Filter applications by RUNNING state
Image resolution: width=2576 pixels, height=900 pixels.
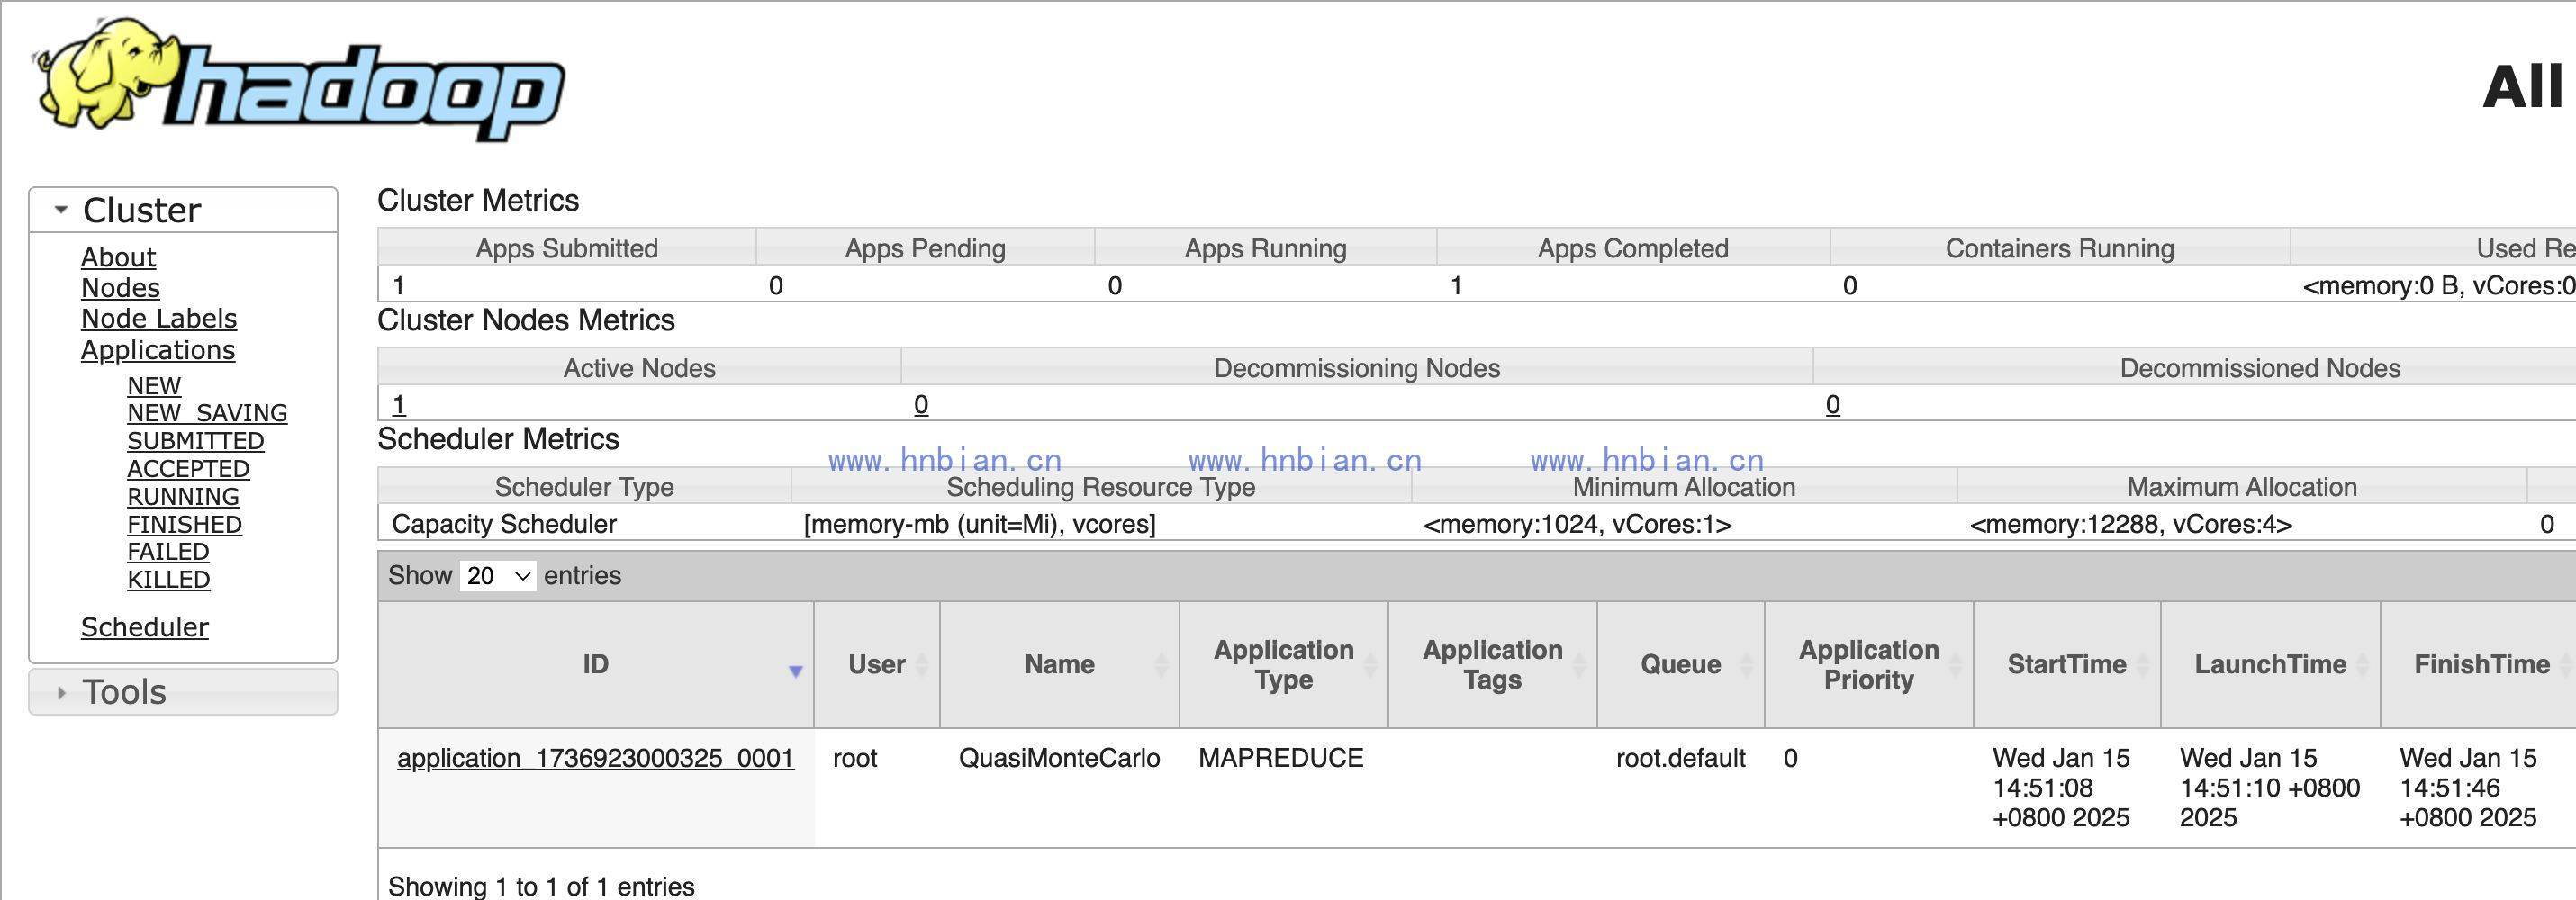[x=183, y=497]
